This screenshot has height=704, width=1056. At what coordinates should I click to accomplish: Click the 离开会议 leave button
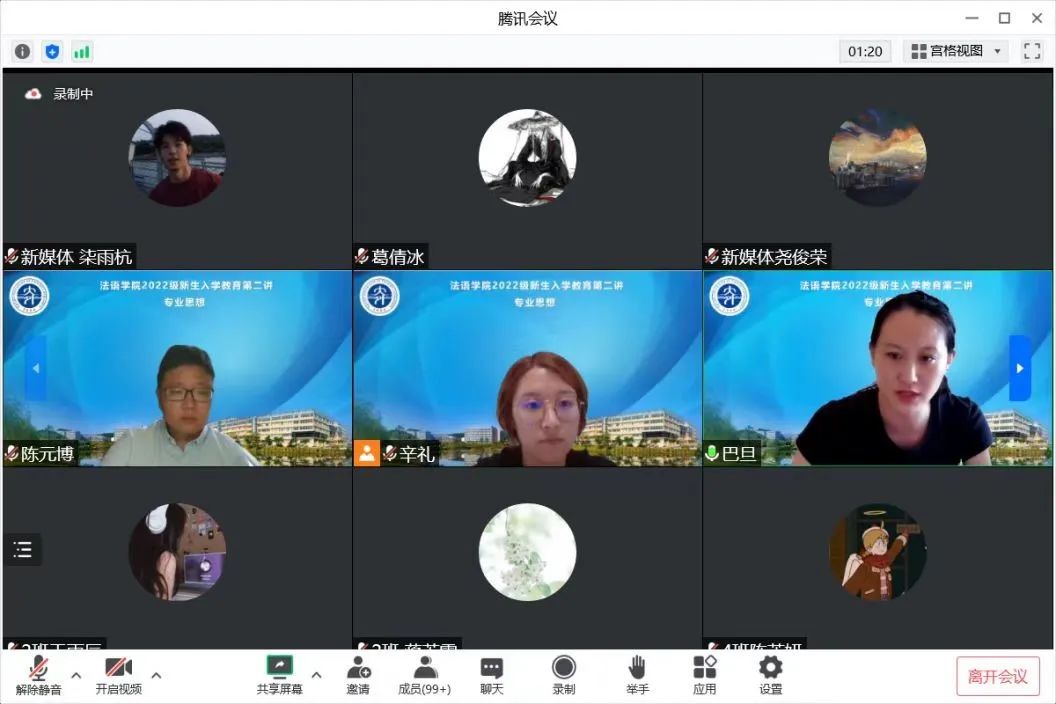(997, 676)
